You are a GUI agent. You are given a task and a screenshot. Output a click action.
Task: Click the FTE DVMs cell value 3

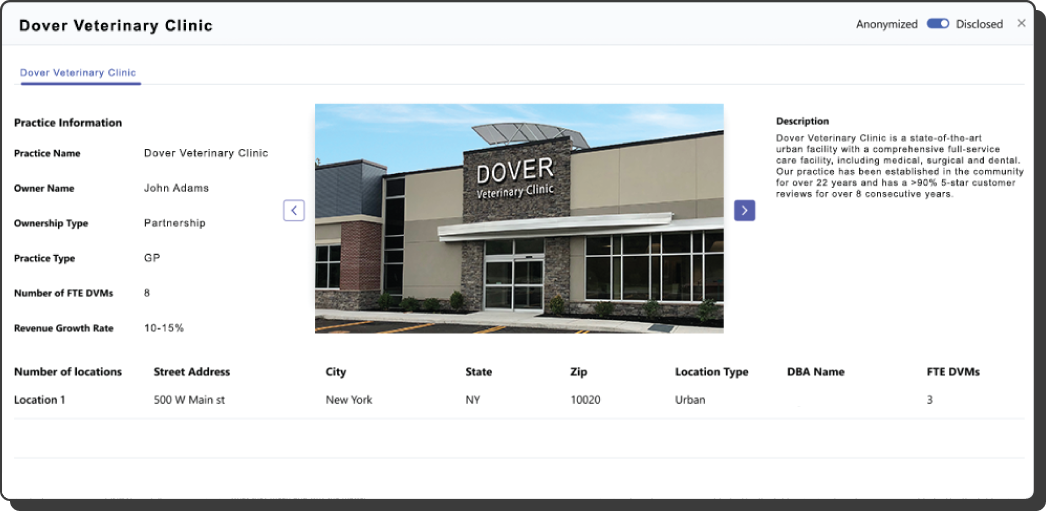(x=930, y=400)
